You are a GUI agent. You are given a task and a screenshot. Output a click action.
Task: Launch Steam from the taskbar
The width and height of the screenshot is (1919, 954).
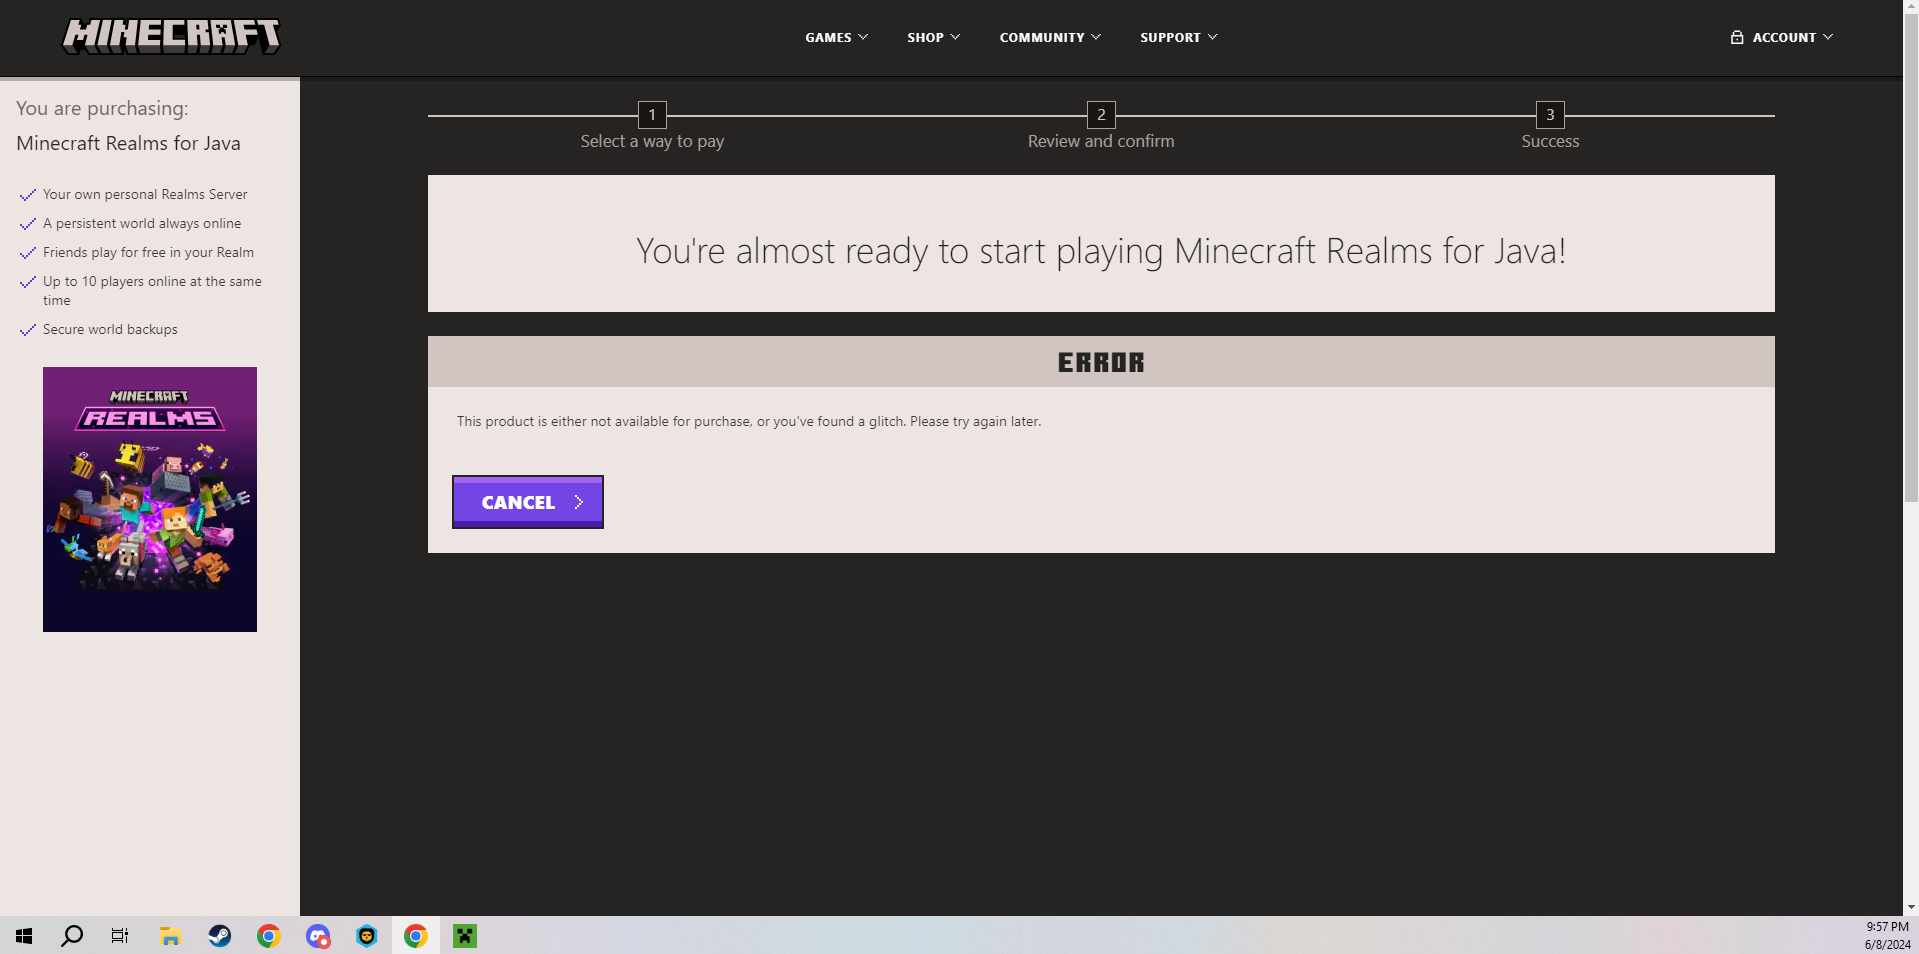coord(219,936)
